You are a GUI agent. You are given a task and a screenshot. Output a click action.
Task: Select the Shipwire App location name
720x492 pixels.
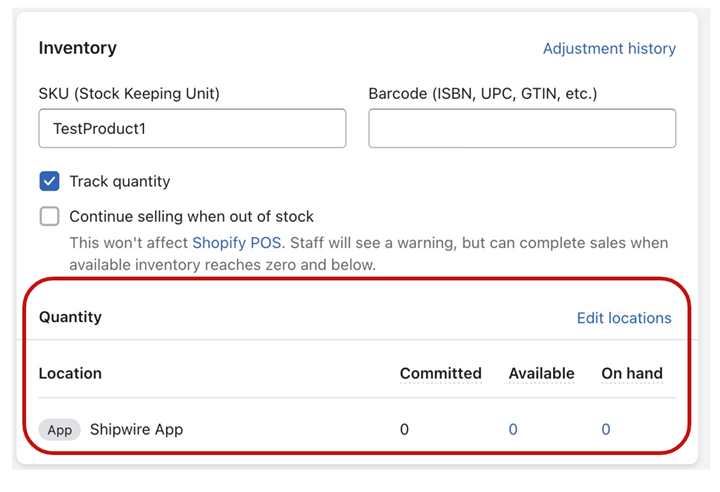(x=136, y=430)
